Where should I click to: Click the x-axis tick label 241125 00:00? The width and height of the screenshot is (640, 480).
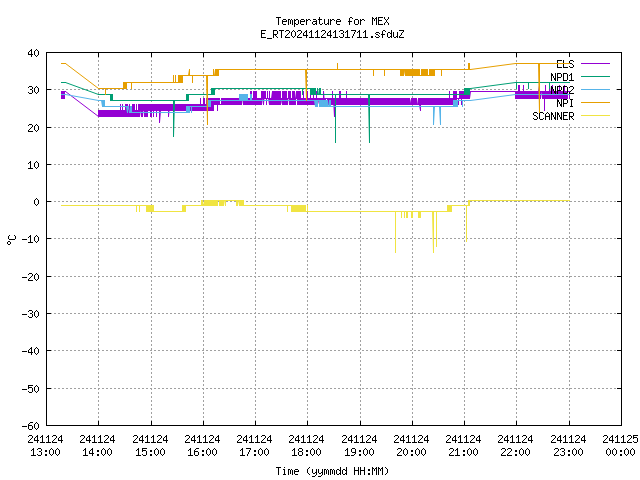point(620,446)
